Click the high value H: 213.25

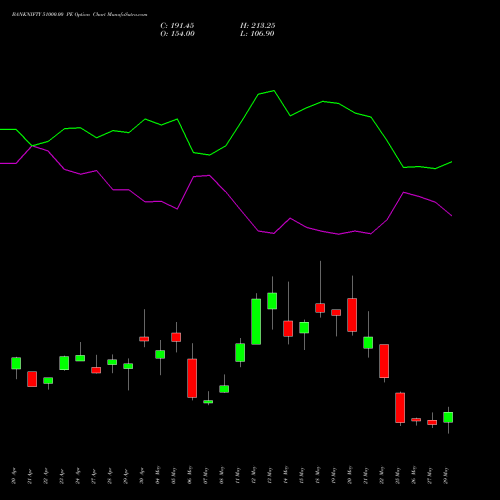click(x=258, y=26)
